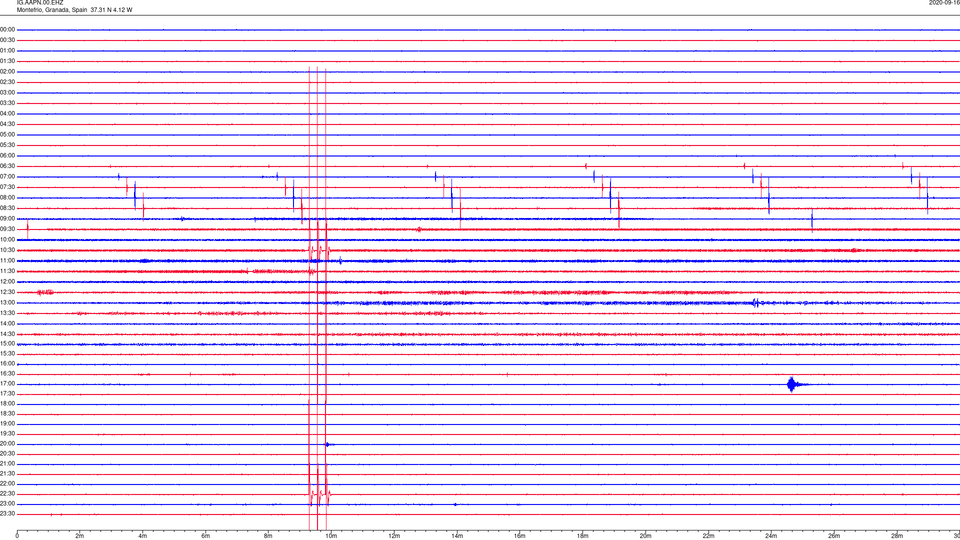Image resolution: width=960 pixels, height=540 pixels.
Task: Click the '26m' time axis tick label
Action: pos(834,536)
